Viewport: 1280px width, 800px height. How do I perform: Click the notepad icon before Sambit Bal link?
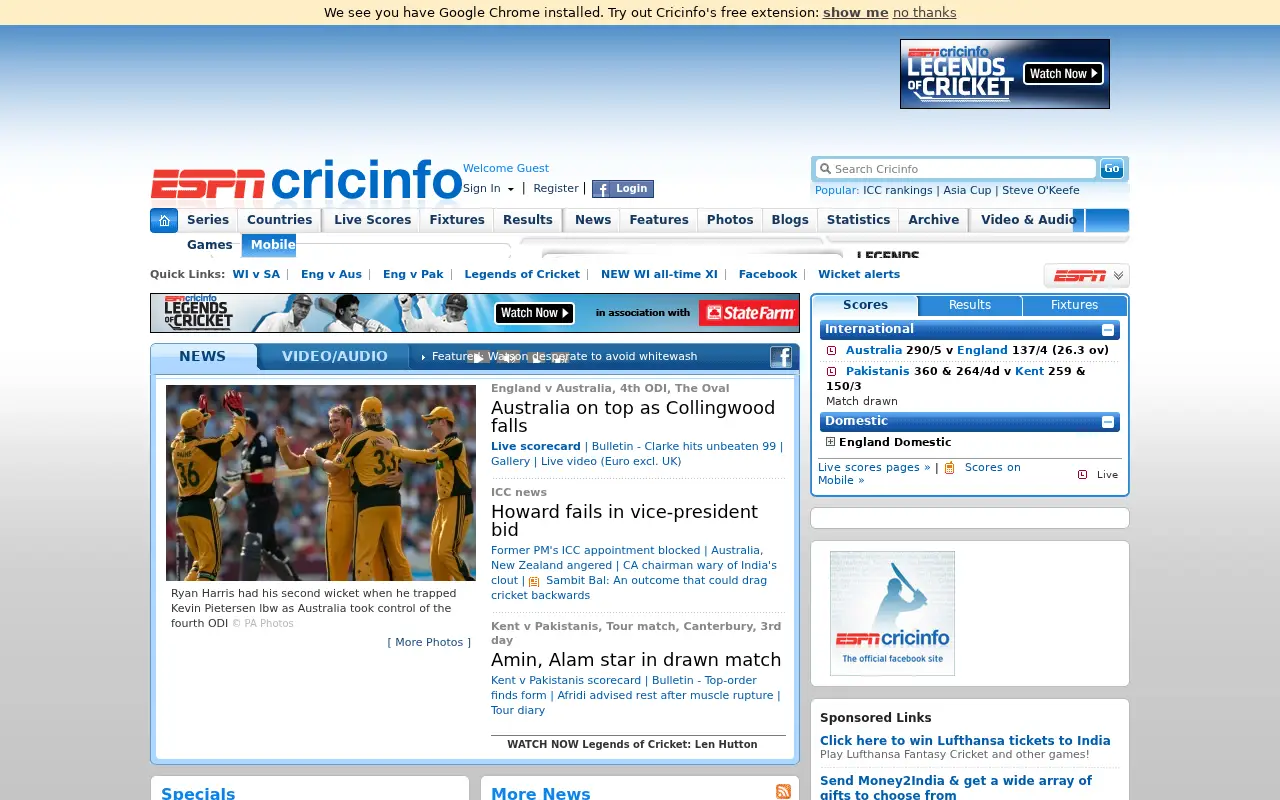tap(534, 581)
